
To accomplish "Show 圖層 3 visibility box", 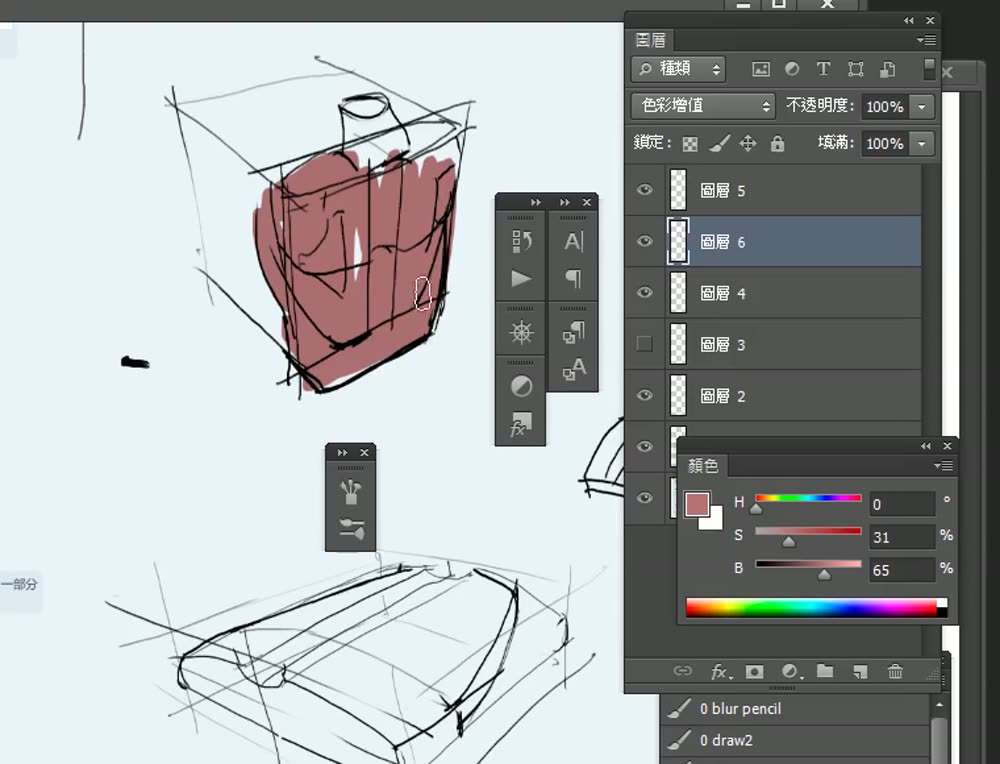I will [x=644, y=344].
